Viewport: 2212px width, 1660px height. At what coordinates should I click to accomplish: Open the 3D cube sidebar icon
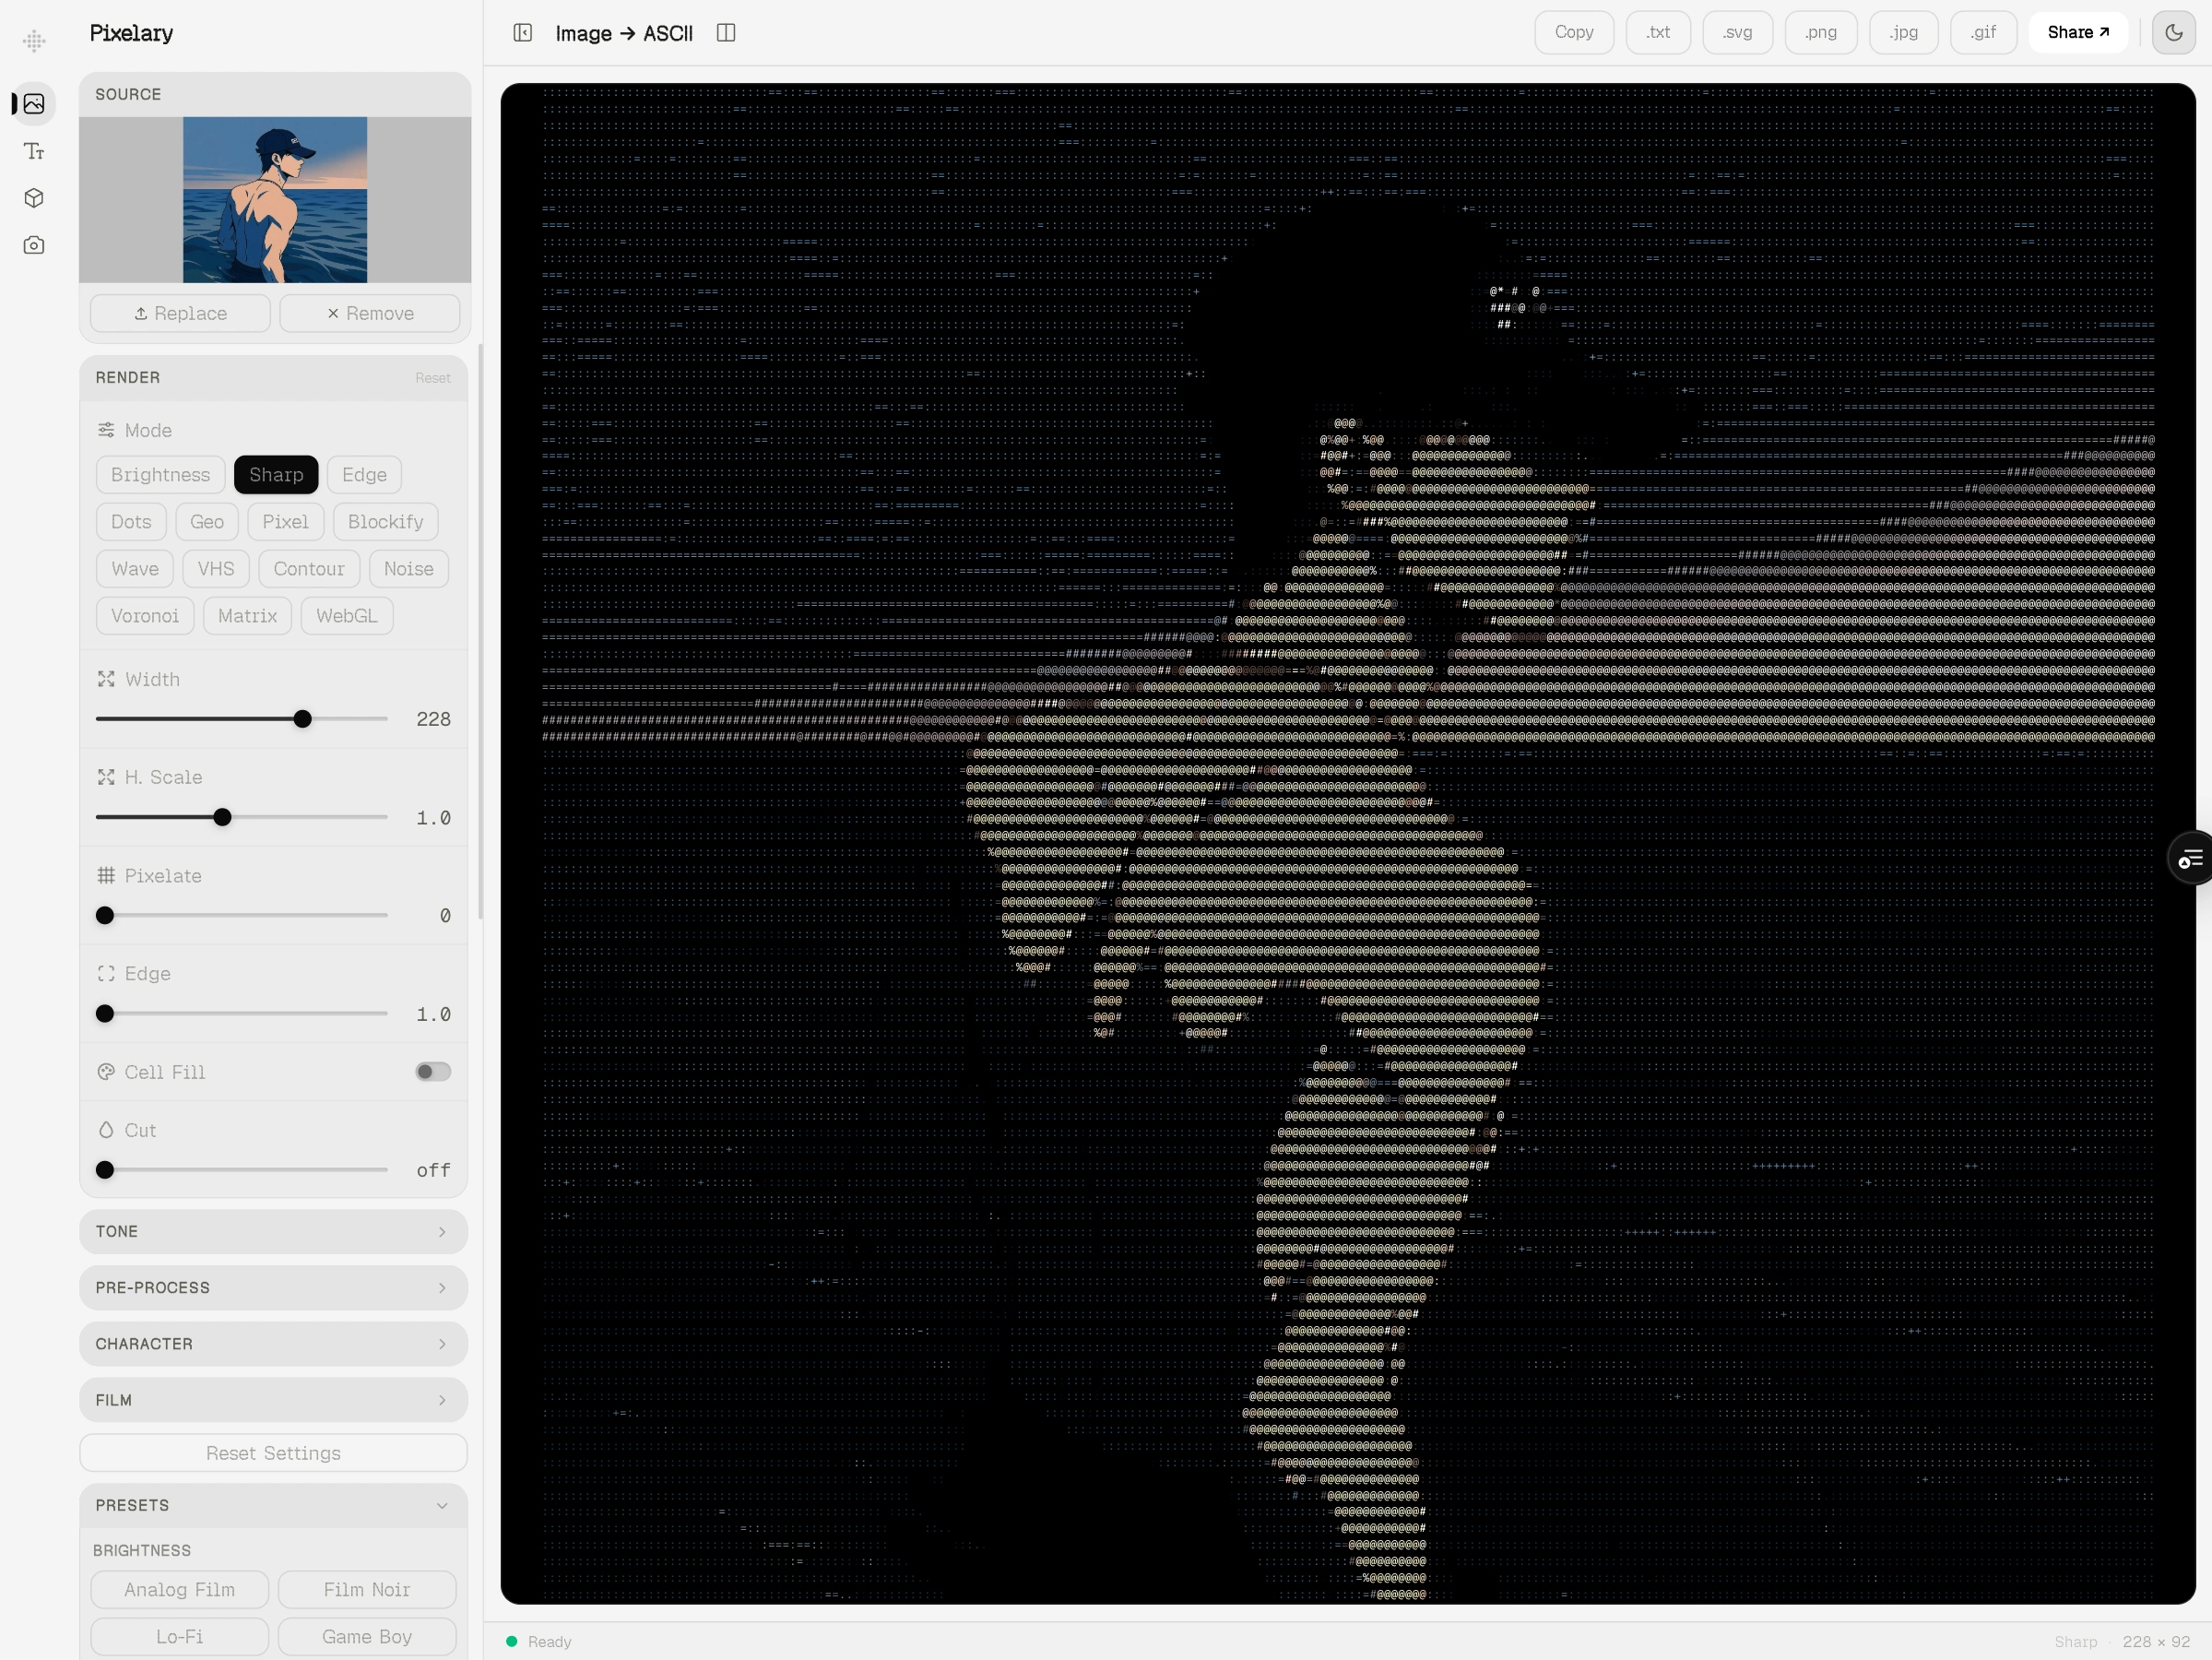pyautogui.click(x=34, y=198)
